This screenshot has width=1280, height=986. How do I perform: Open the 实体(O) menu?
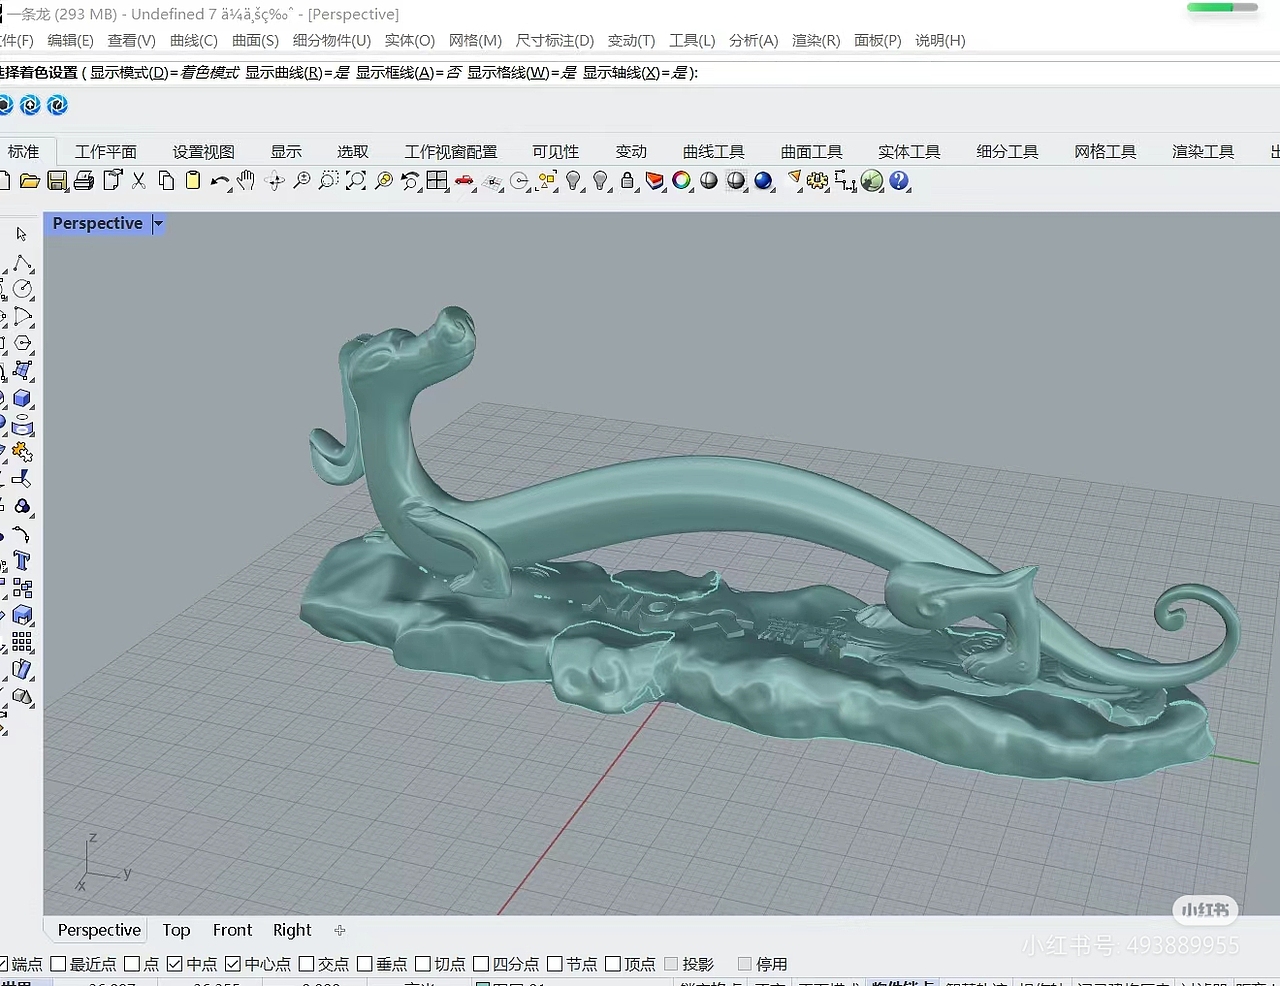(x=410, y=41)
